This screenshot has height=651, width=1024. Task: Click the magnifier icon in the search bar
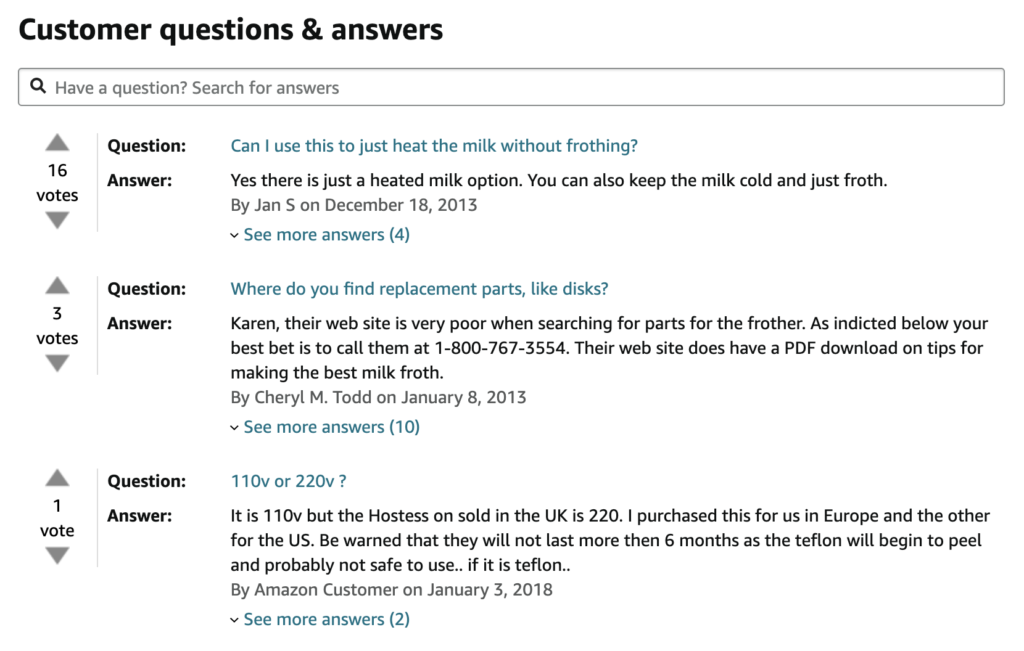[38, 87]
